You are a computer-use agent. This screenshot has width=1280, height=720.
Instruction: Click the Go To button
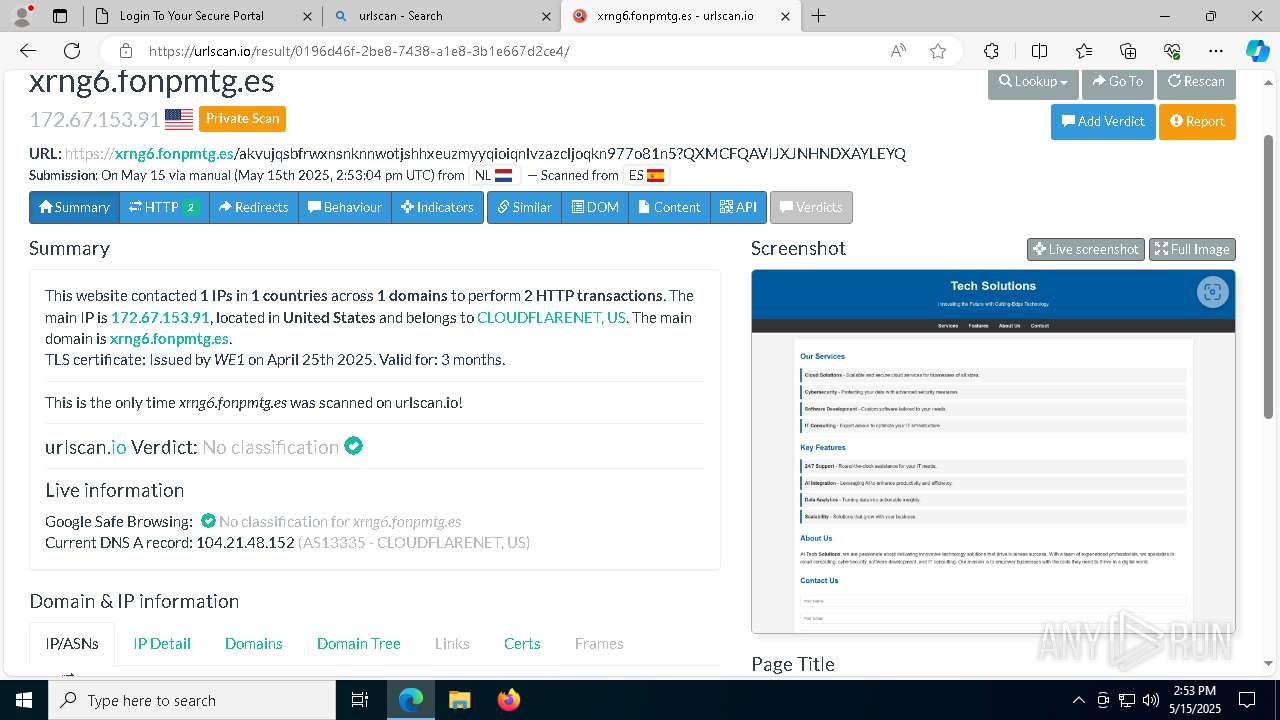pos(1117,83)
